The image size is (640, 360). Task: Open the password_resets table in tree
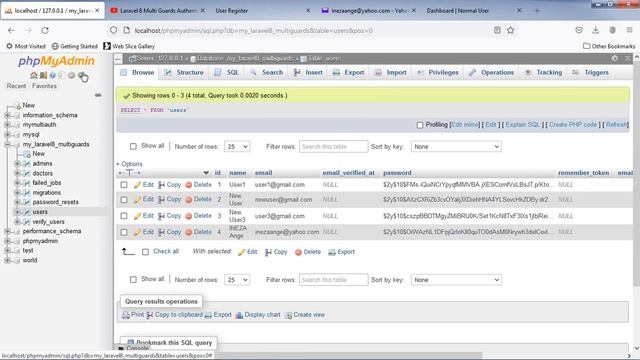click(x=56, y=202)
